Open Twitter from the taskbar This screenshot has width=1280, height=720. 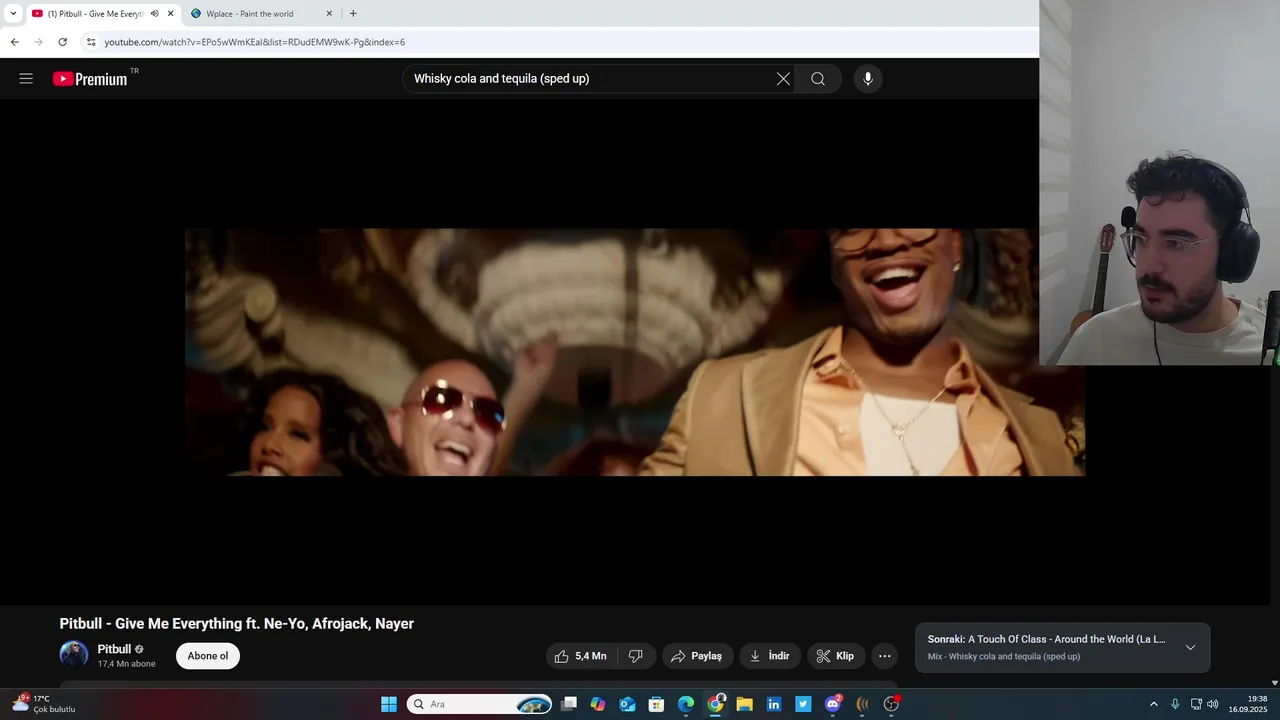[x=803, y=704]
